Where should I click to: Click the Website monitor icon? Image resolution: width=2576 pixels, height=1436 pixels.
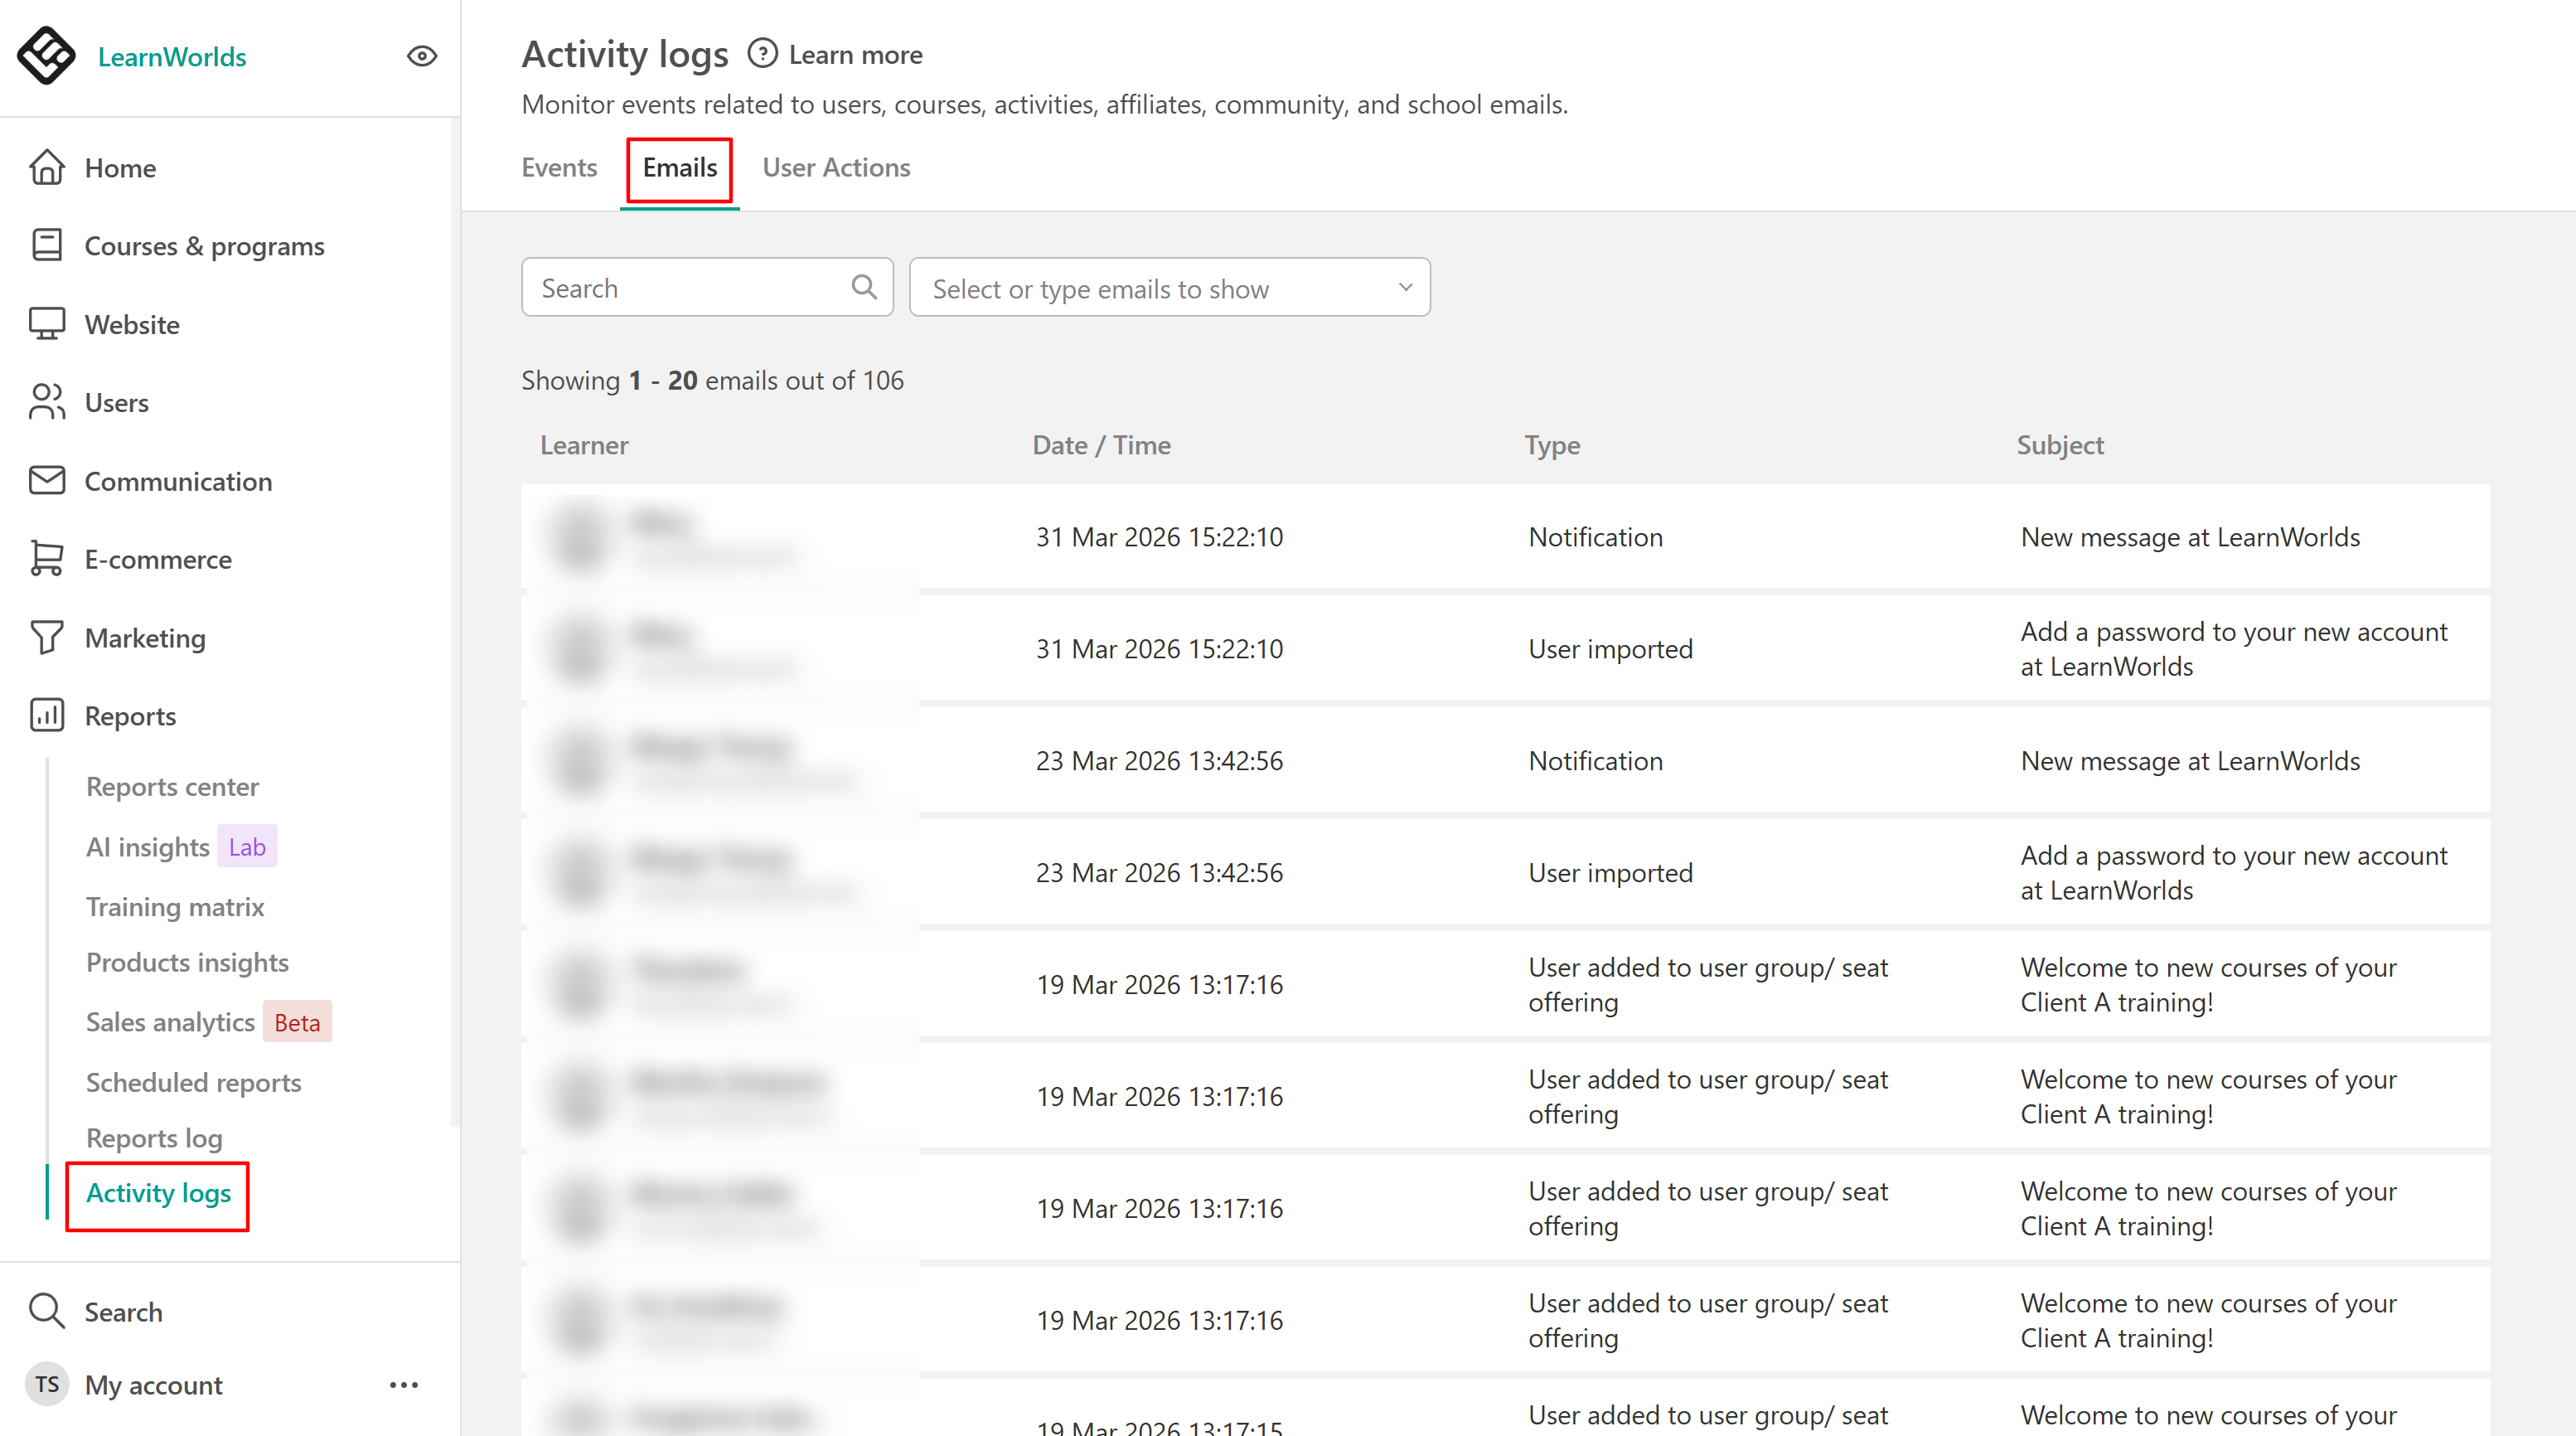[47, 324]
